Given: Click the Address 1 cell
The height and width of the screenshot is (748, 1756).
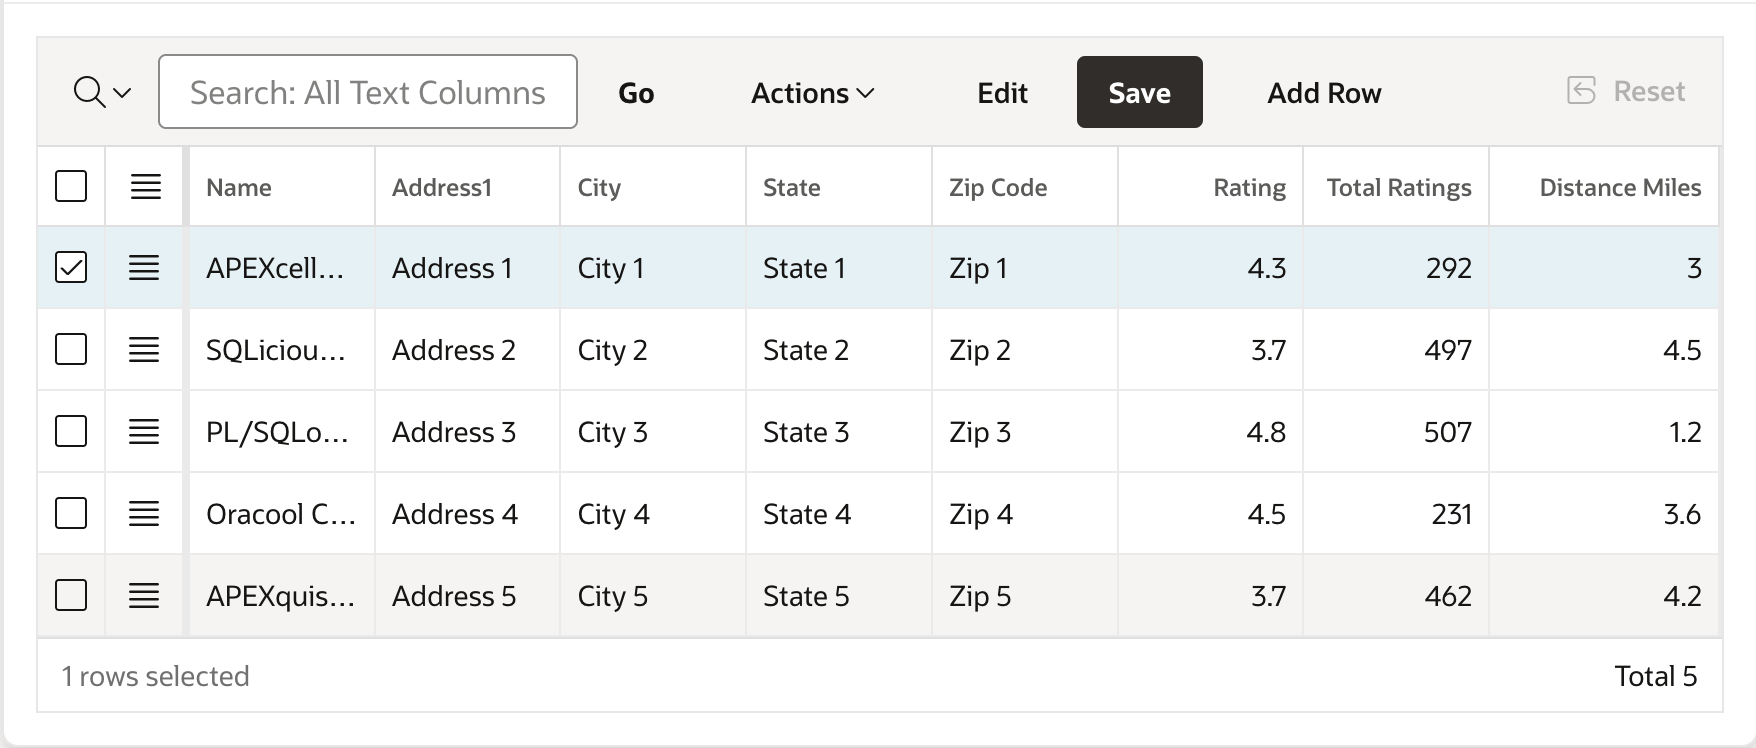Looking at the screenshot, I should point(467,268).
